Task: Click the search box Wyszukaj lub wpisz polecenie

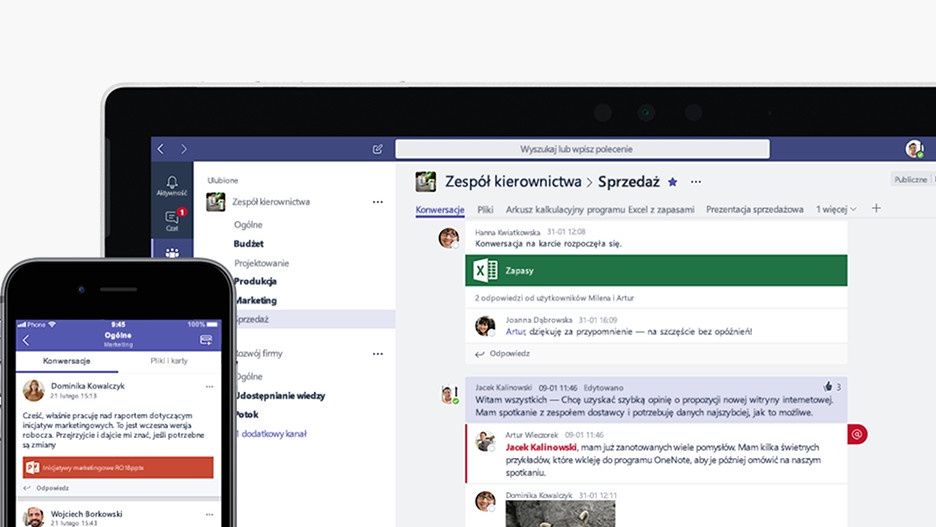Action: (582, 149)
